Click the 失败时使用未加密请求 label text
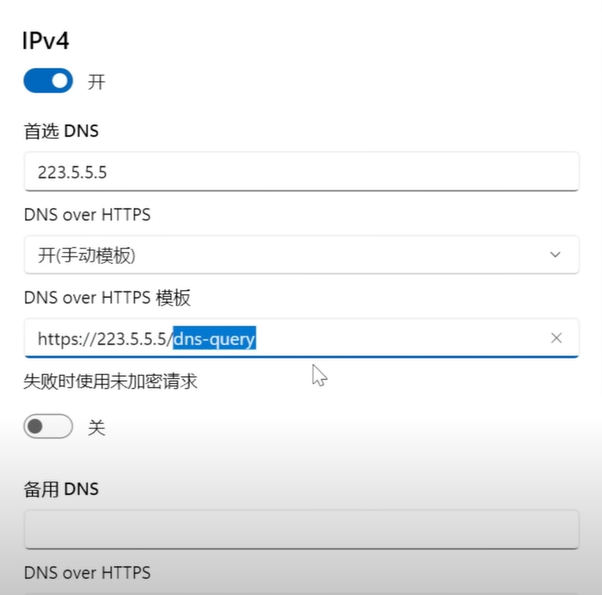 [x=110, y=382]
